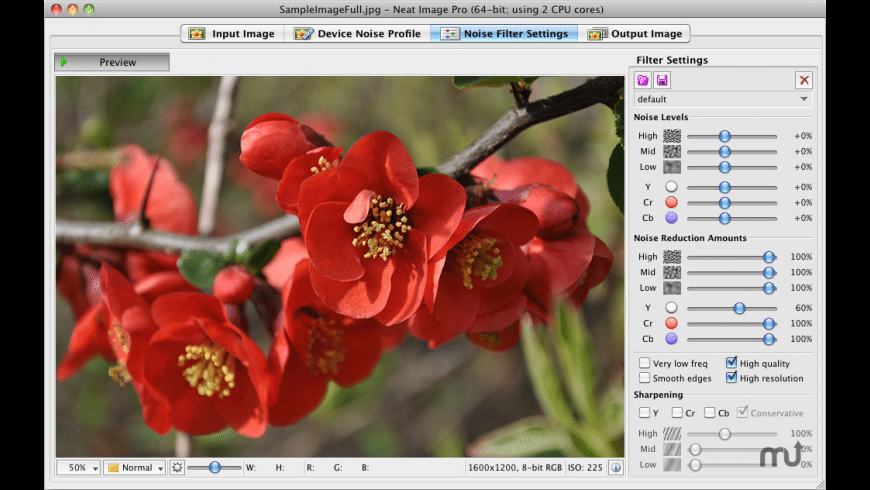Viewport: 870px width, 490px height.
Task: Open the Input Image tab
Action: 232,34
